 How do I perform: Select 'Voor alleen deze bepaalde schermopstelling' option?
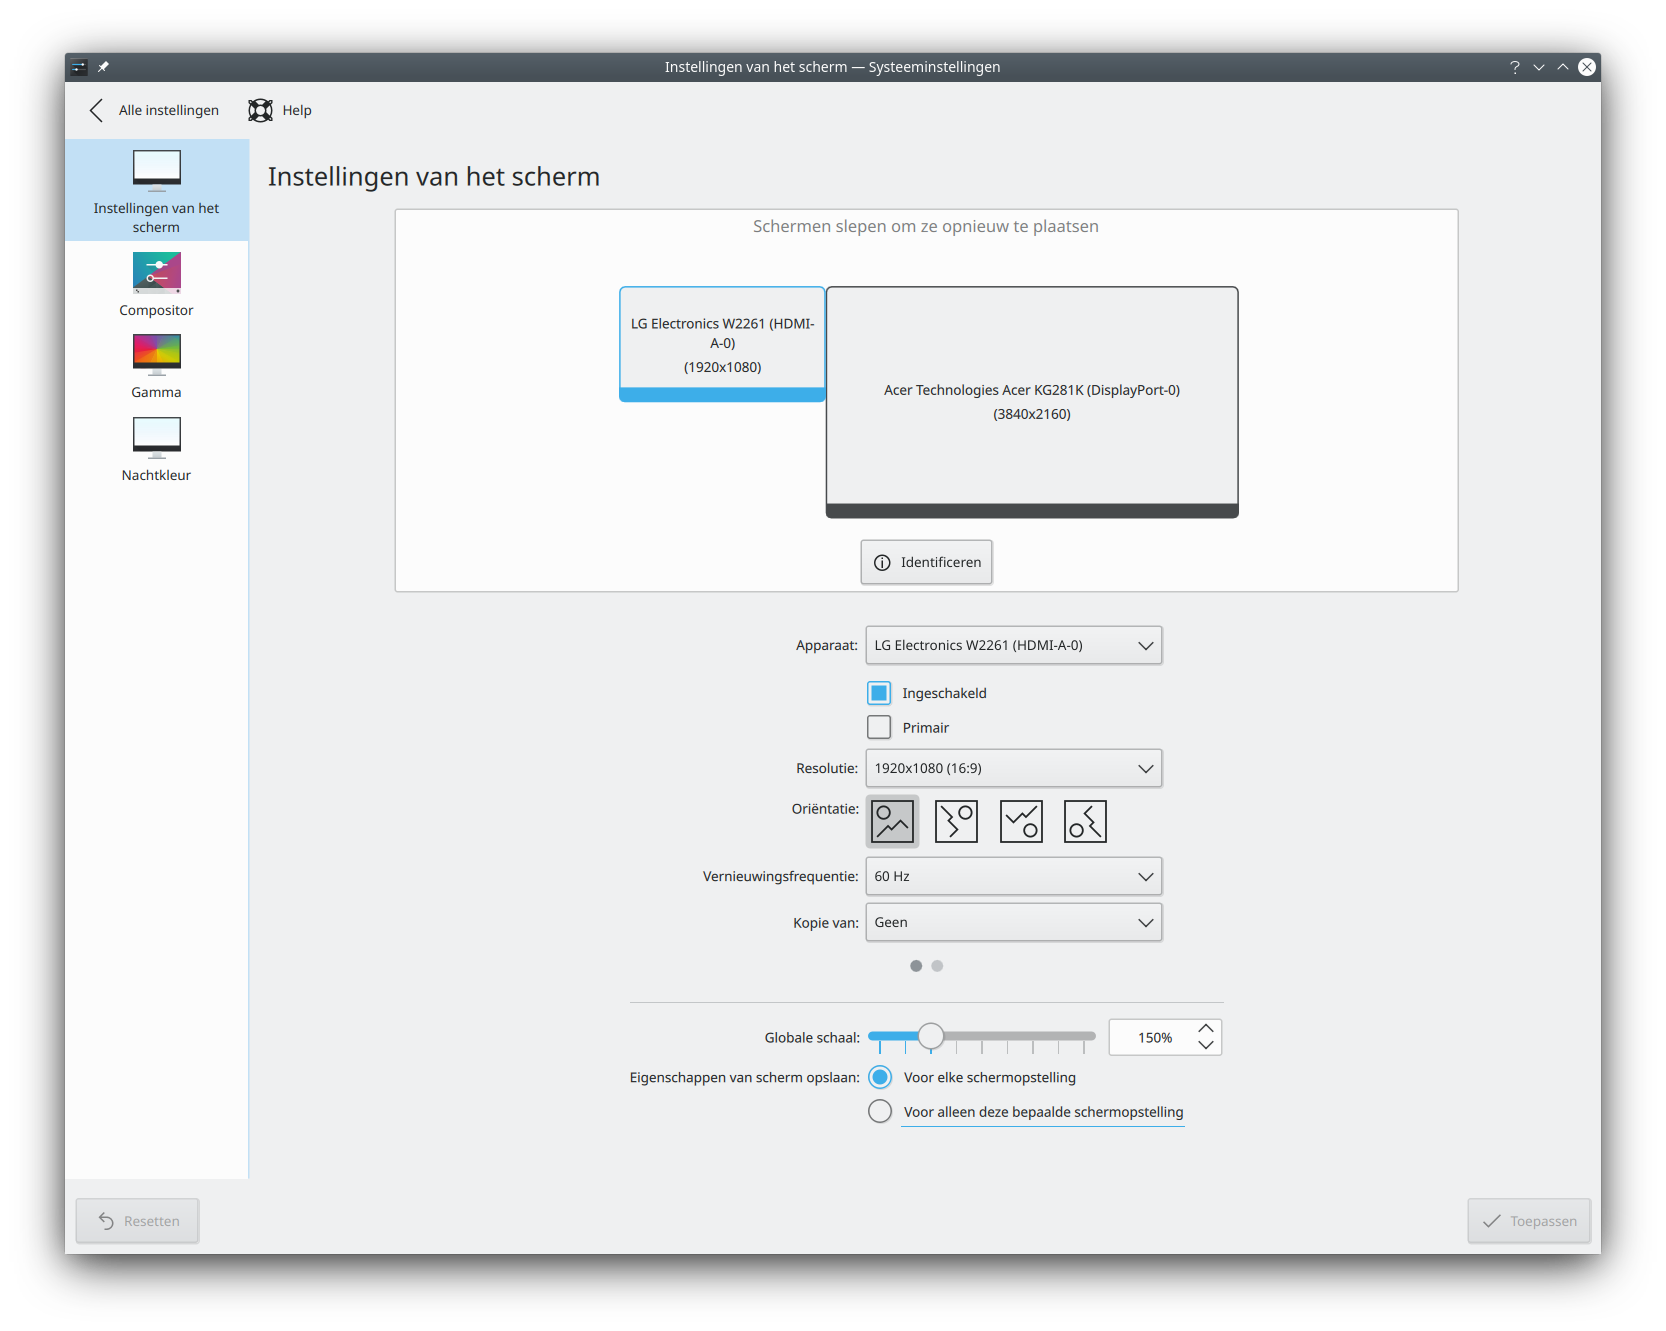coord(880,1112)
